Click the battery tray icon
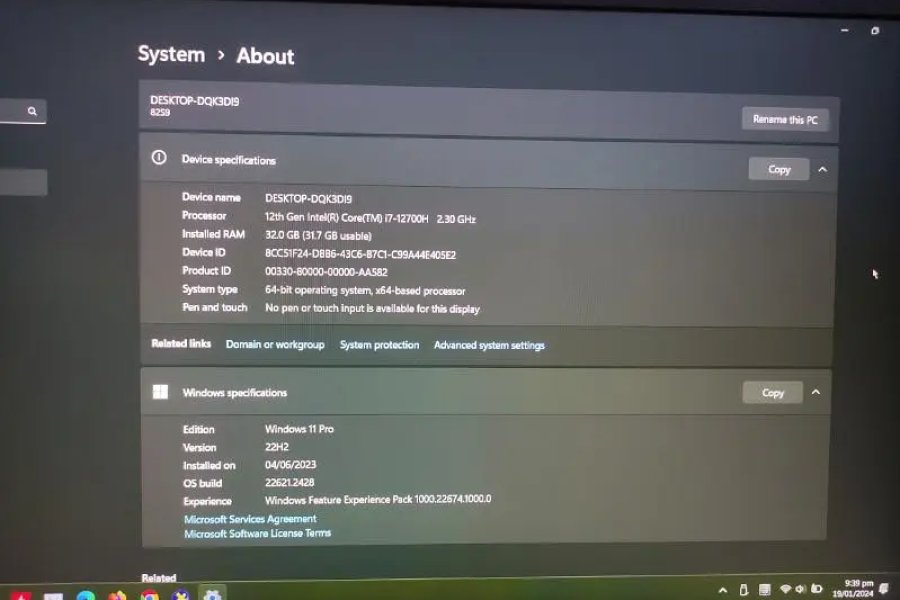 click(x=816, y=589)
